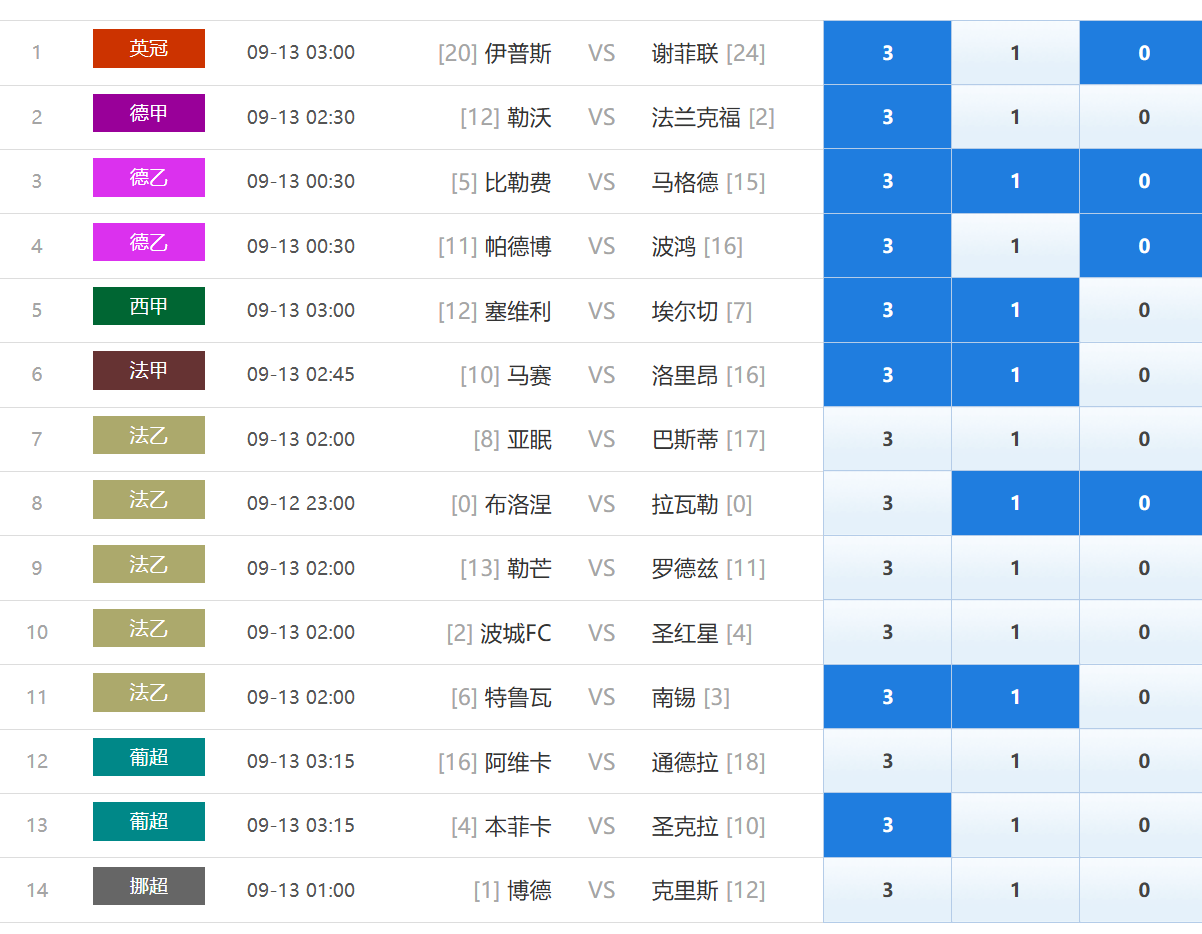Image resolution: width=1202 pixels, height=934 pixels.
Task: Pick 3 for 阿维卡 vs 通德拉
Action: 887,761
